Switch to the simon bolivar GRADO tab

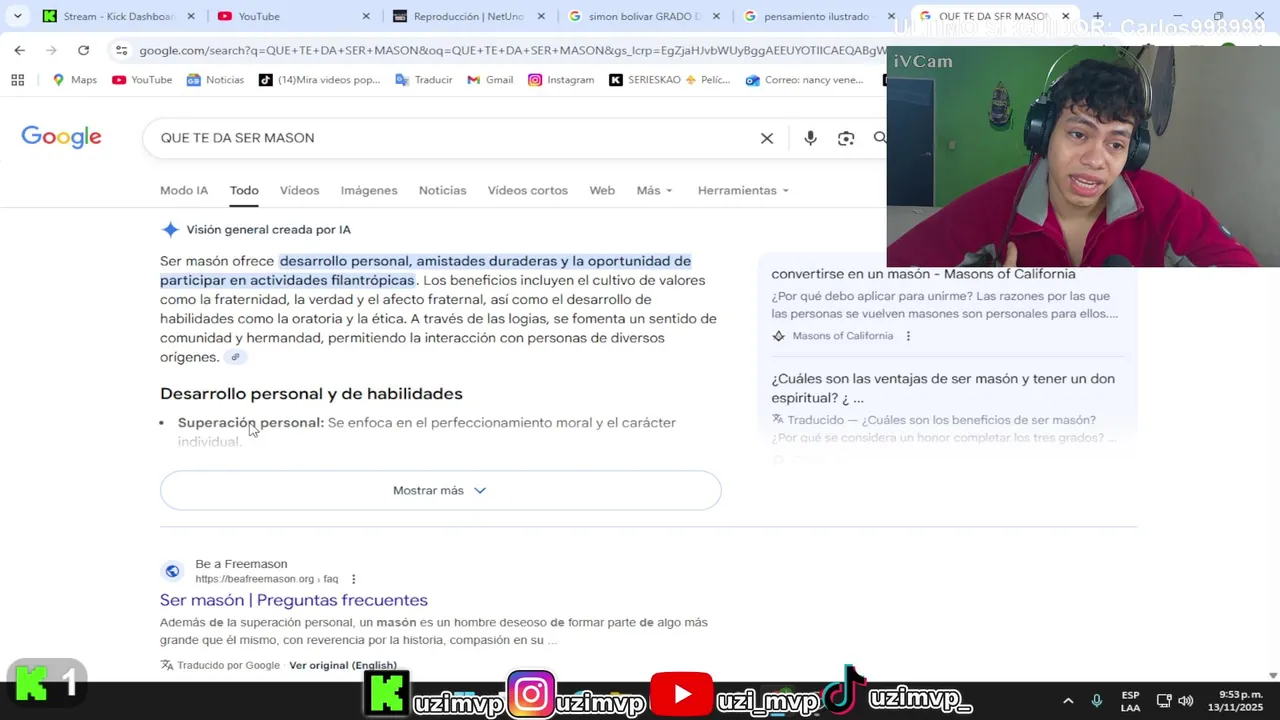[x=642, y=16]
